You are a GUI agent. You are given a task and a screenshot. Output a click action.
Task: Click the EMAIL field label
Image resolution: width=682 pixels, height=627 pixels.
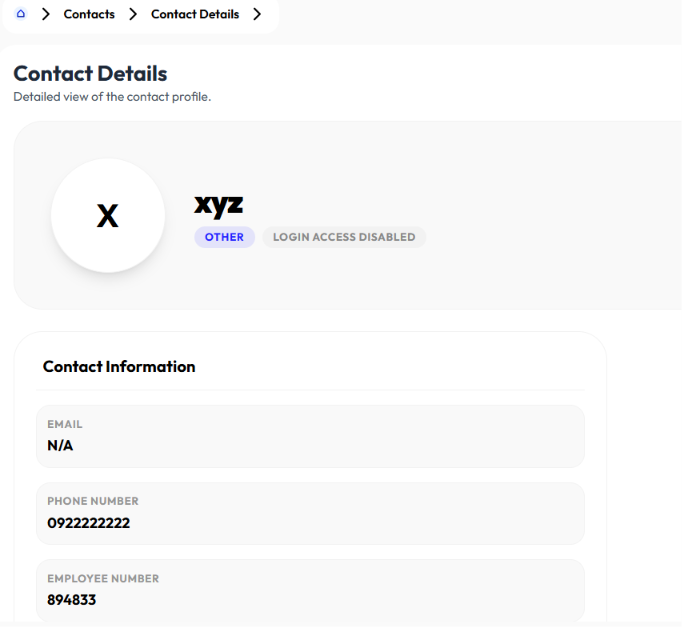[x=65, y=424]
